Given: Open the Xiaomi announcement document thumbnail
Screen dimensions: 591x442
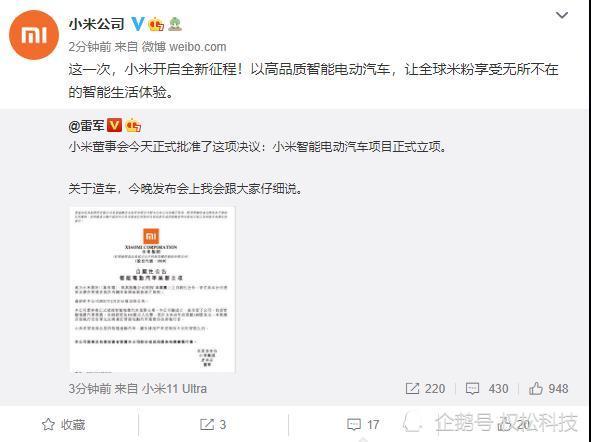Looking at the screenshot, I should click(x=152, y=289).
